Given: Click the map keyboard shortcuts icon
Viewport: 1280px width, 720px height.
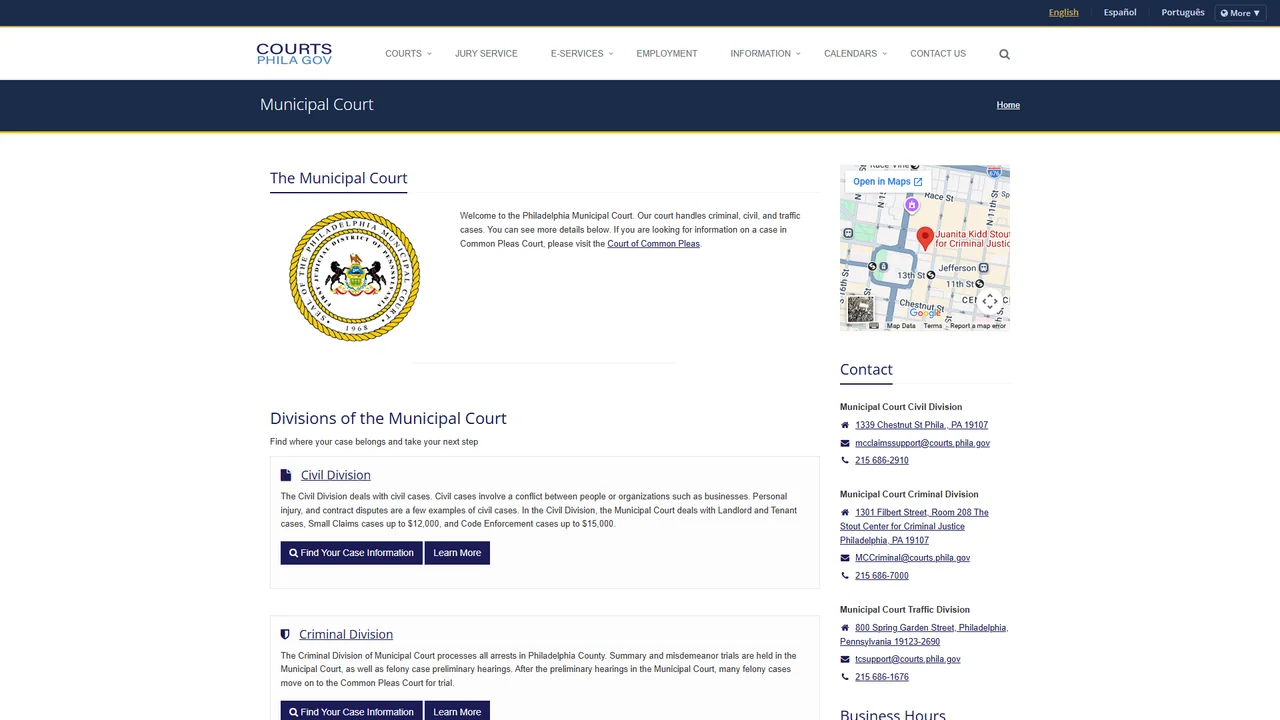Looking at the screenshot, I should (x=874, y=326).
